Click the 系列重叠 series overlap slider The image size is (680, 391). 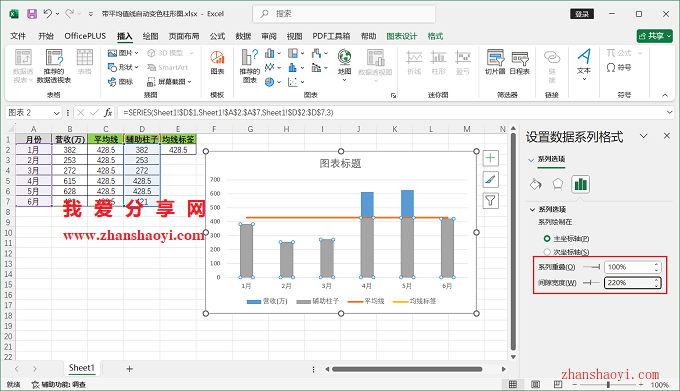tap(592, 267)
